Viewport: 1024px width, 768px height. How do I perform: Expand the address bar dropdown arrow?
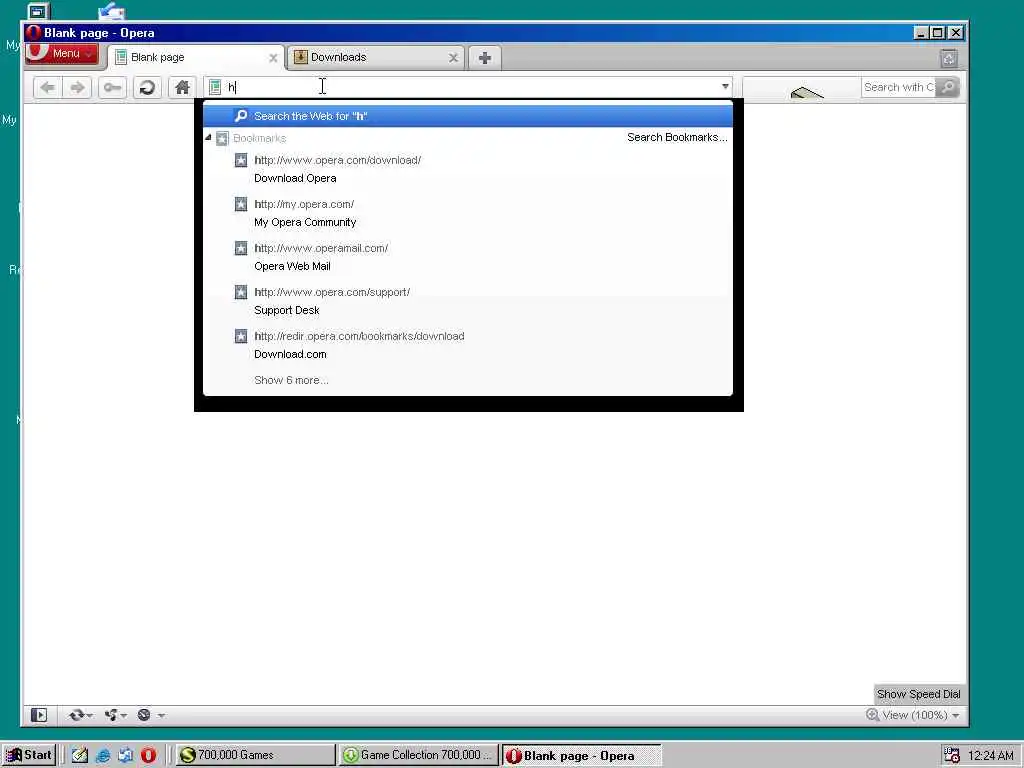coord(725,86)
